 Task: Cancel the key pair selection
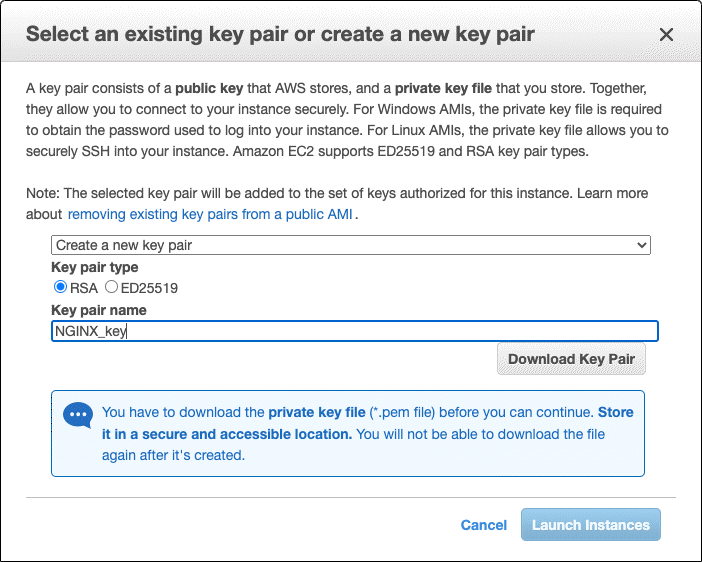pyautogui.click(x=483, y=525)
